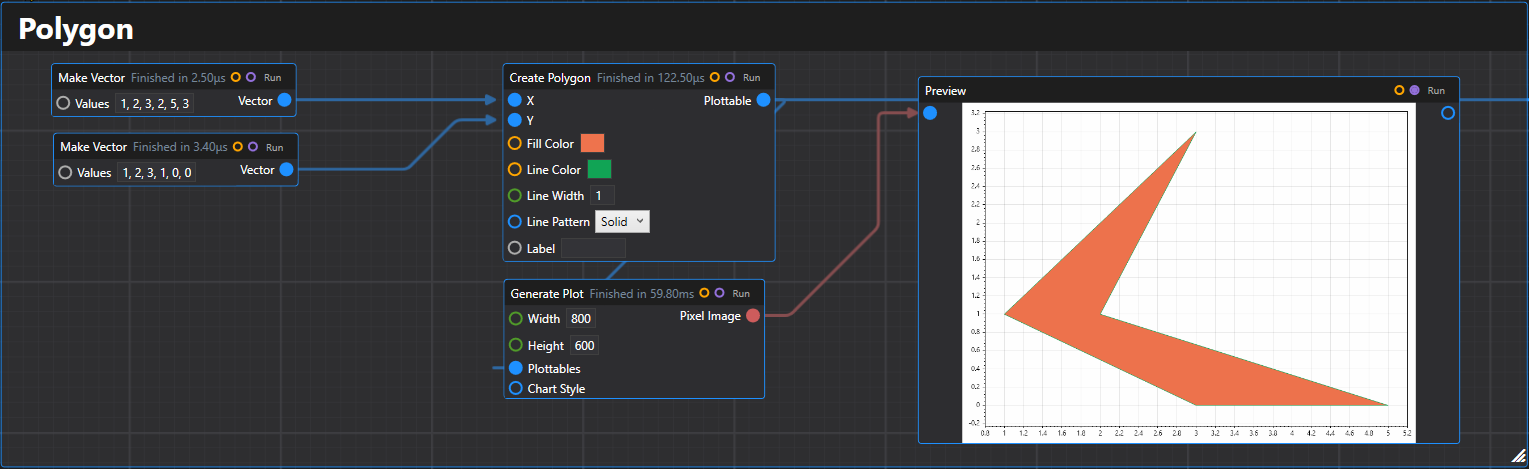1529x469 pixels.
Task: Toggle purple circle on first Make Vector header
Action: pyautogui.click(x=251, y=77)
